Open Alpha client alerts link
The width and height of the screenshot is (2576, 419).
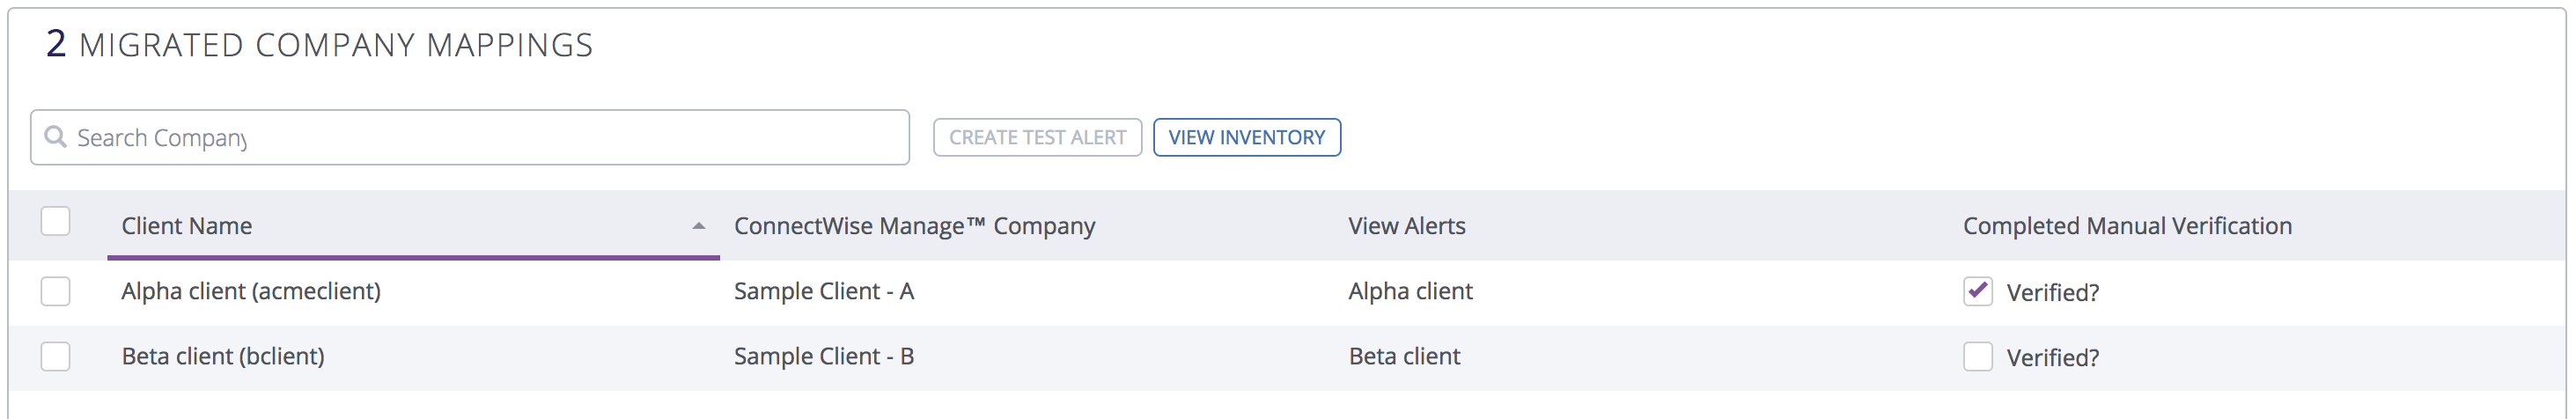point(1410,291)
